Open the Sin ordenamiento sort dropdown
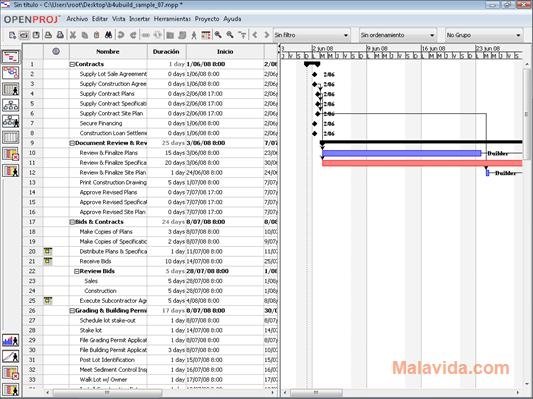Viewport: 533px width, 399px height. click(x=397, y=35)
